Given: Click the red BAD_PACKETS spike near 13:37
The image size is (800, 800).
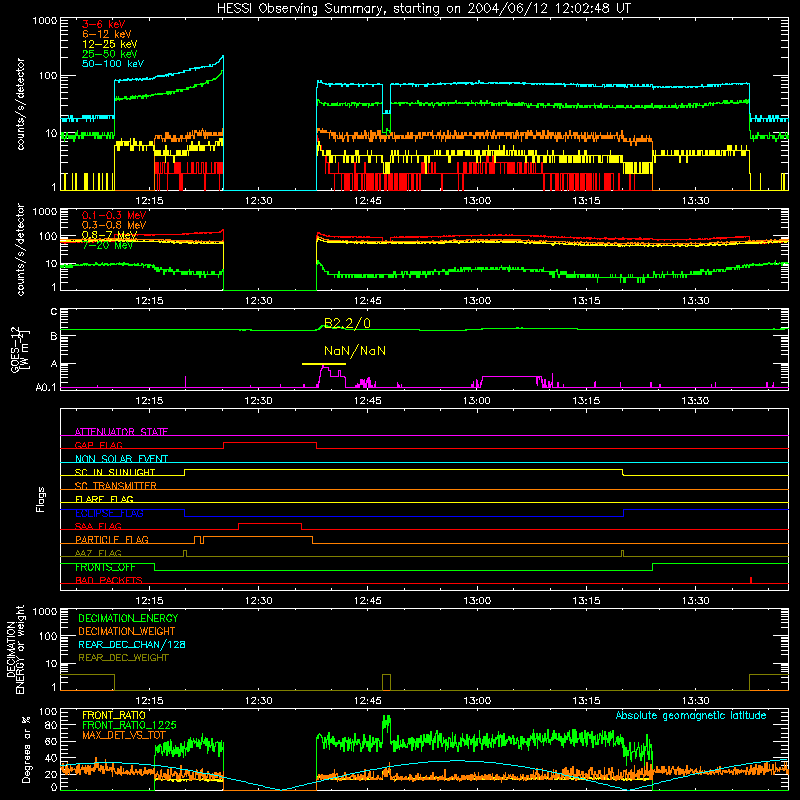Looking at the screenshot, I should point(751,580).
